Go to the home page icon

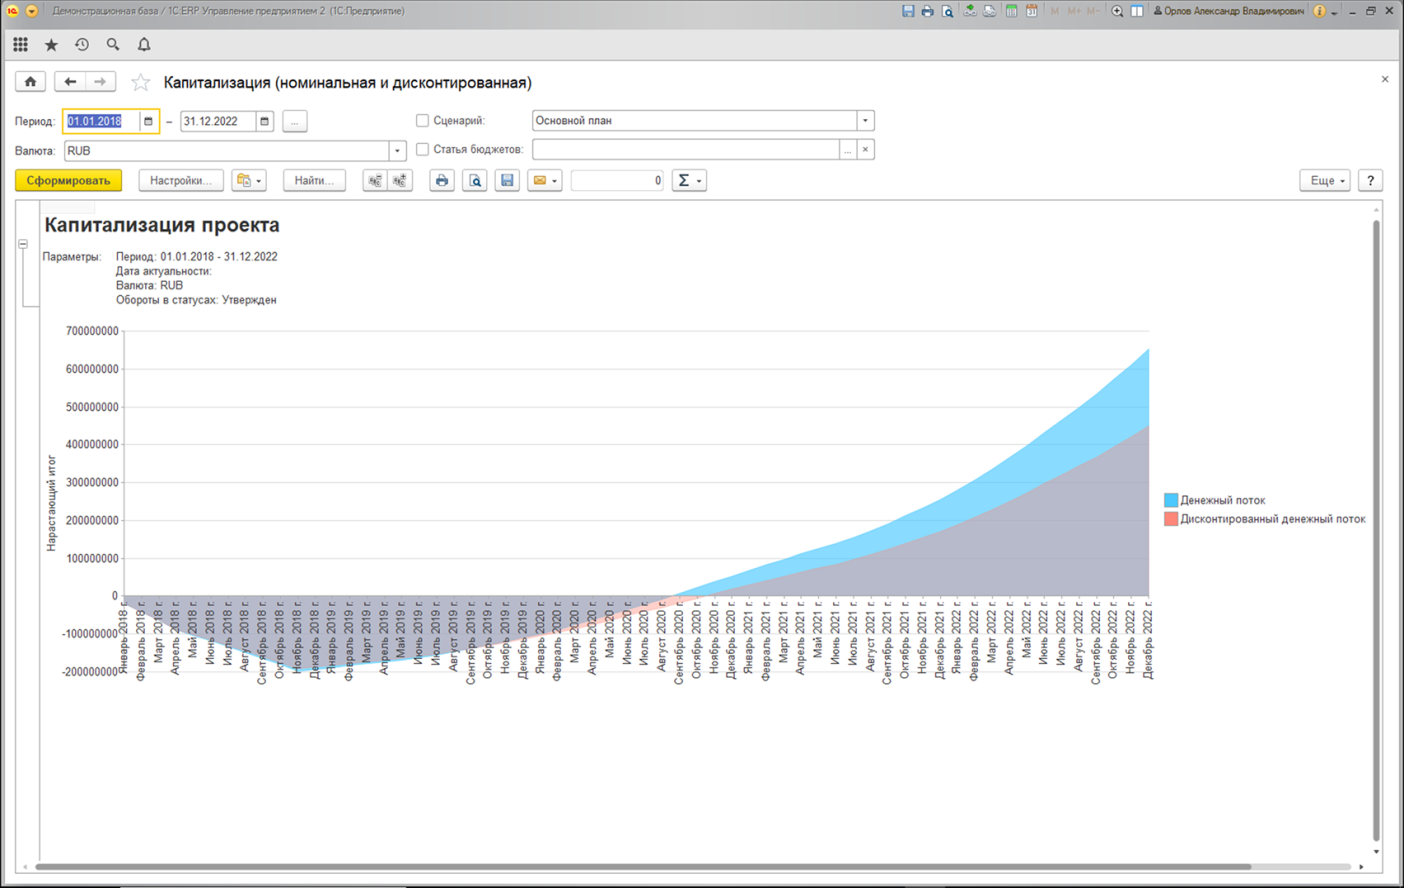coord(30,82)
